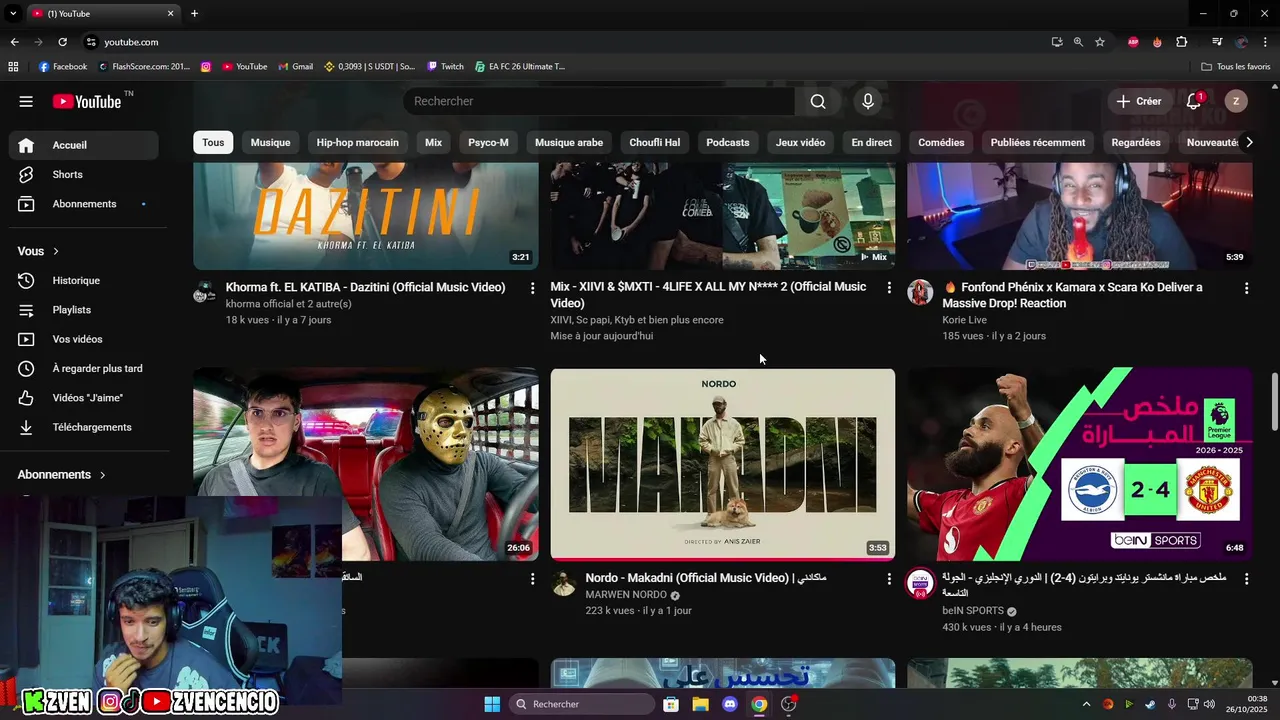This screenshot has height=720, width=1280.
Task: Expand the Vous section
Action: (x=39, y=251)
